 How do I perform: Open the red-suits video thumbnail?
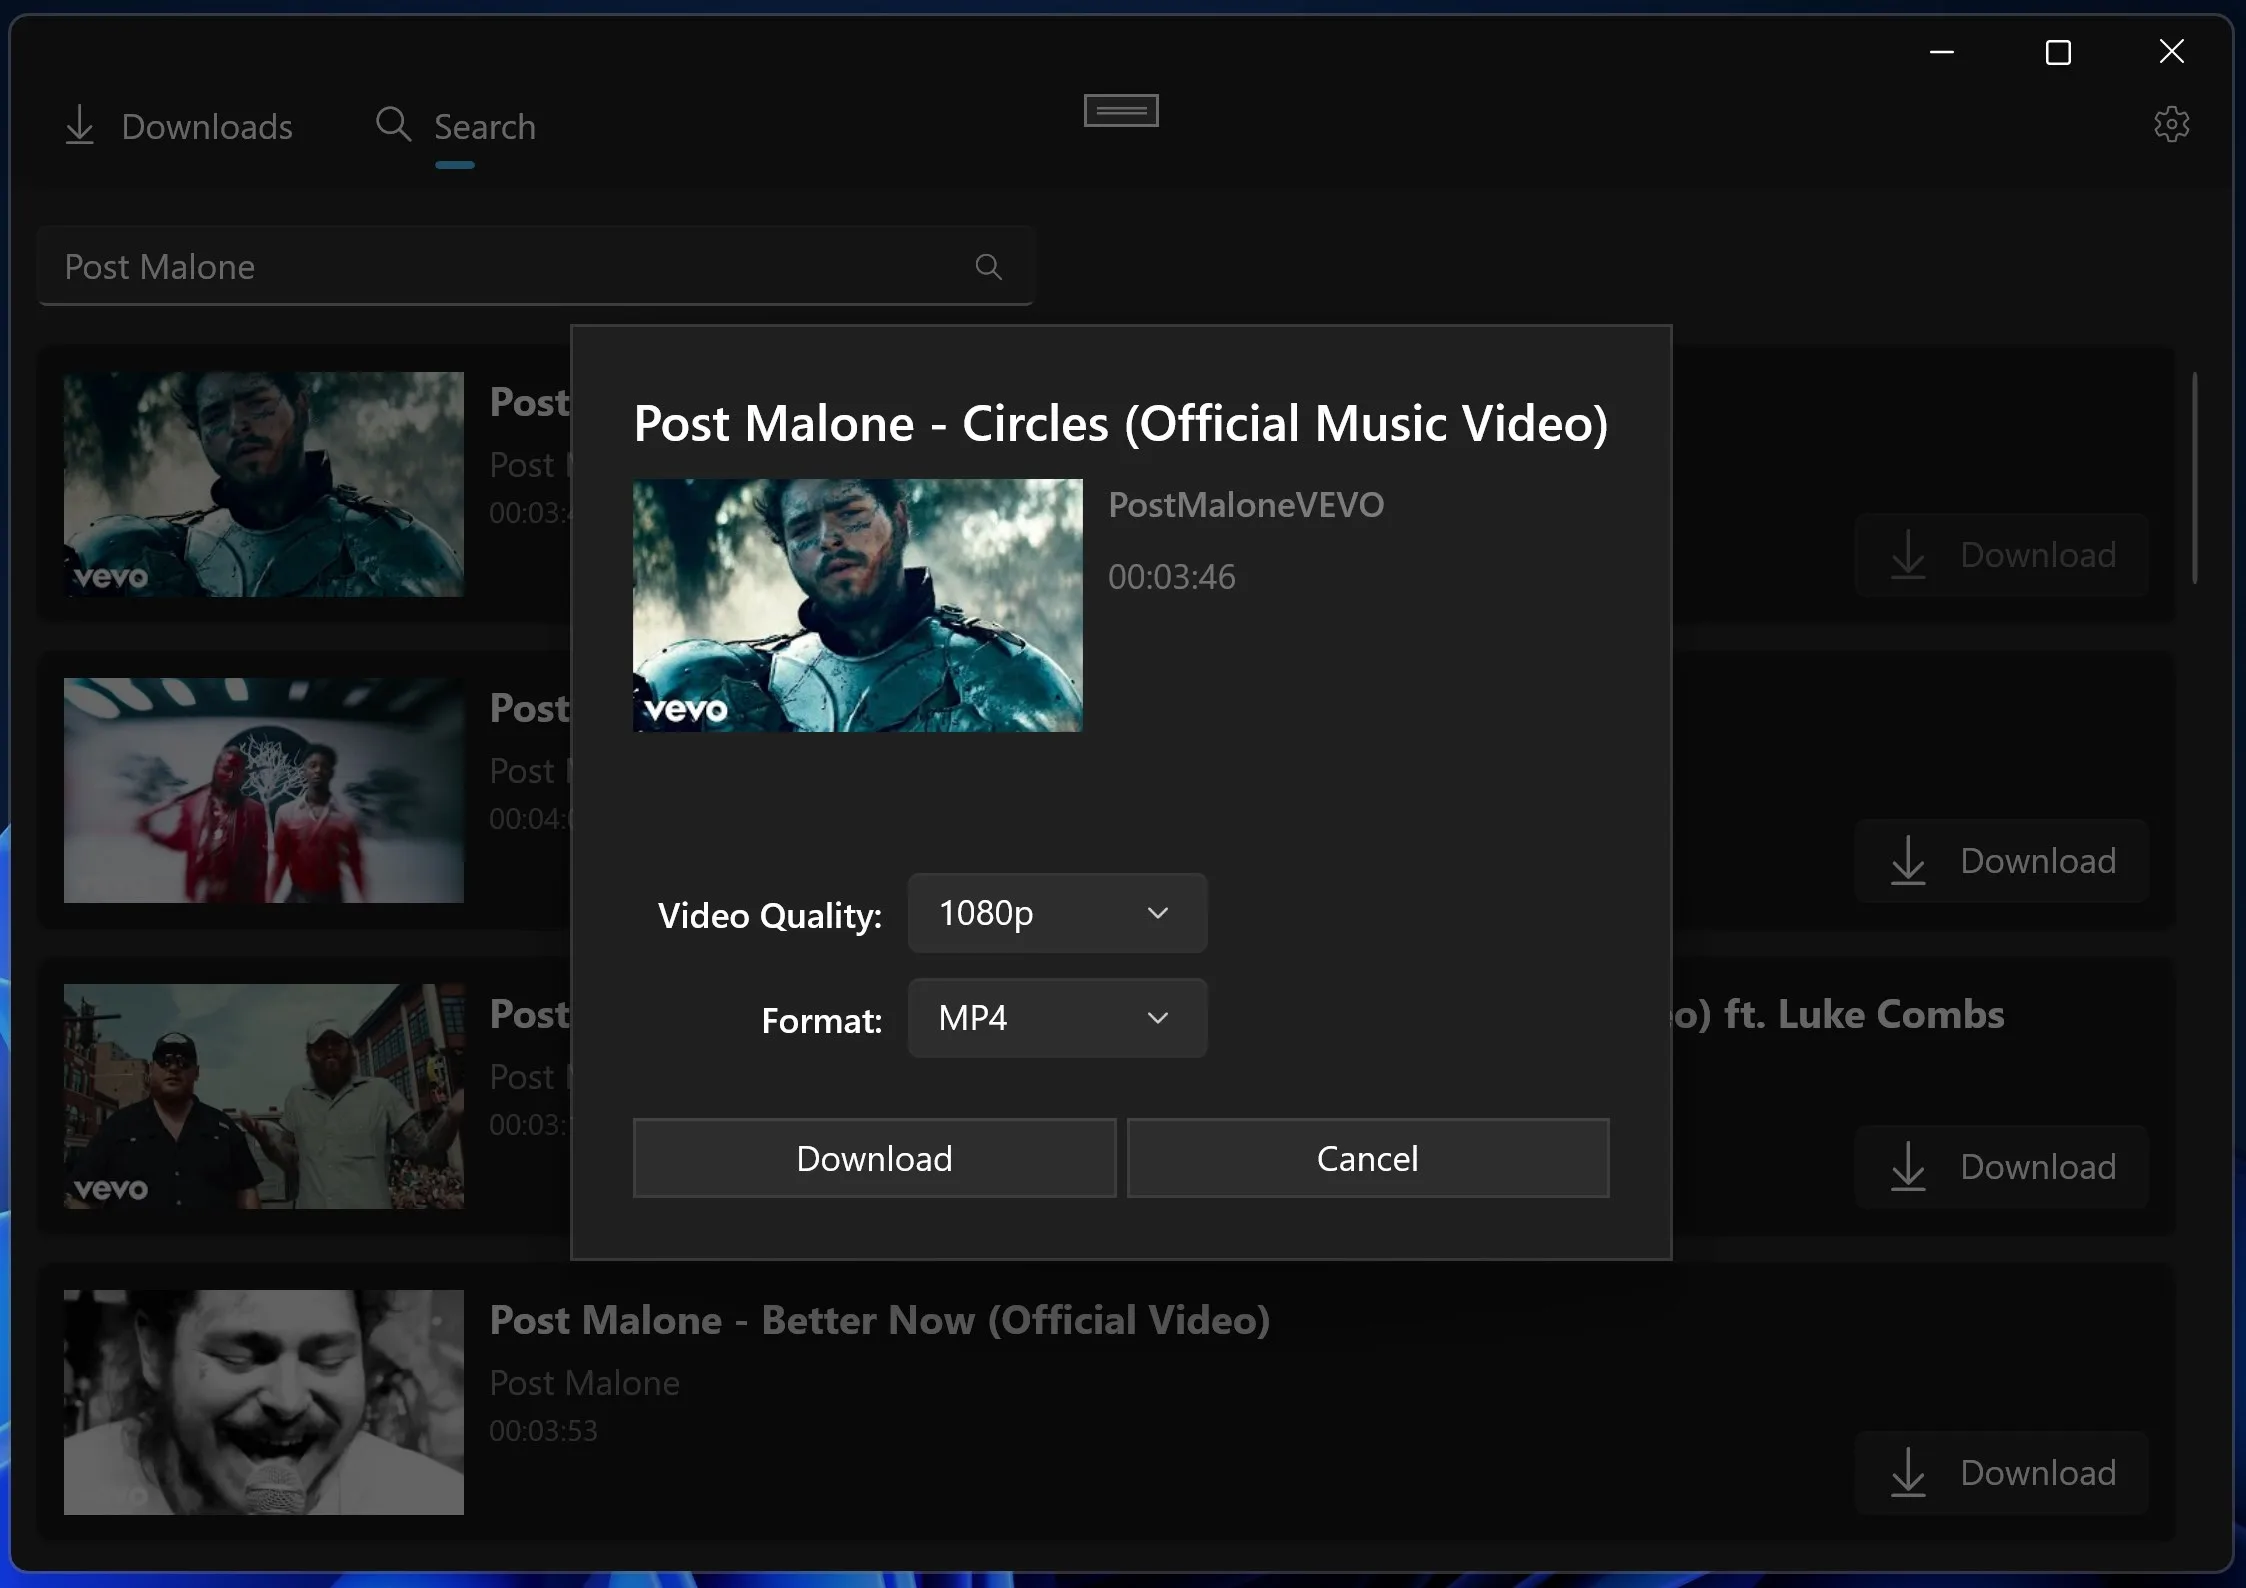264,791
